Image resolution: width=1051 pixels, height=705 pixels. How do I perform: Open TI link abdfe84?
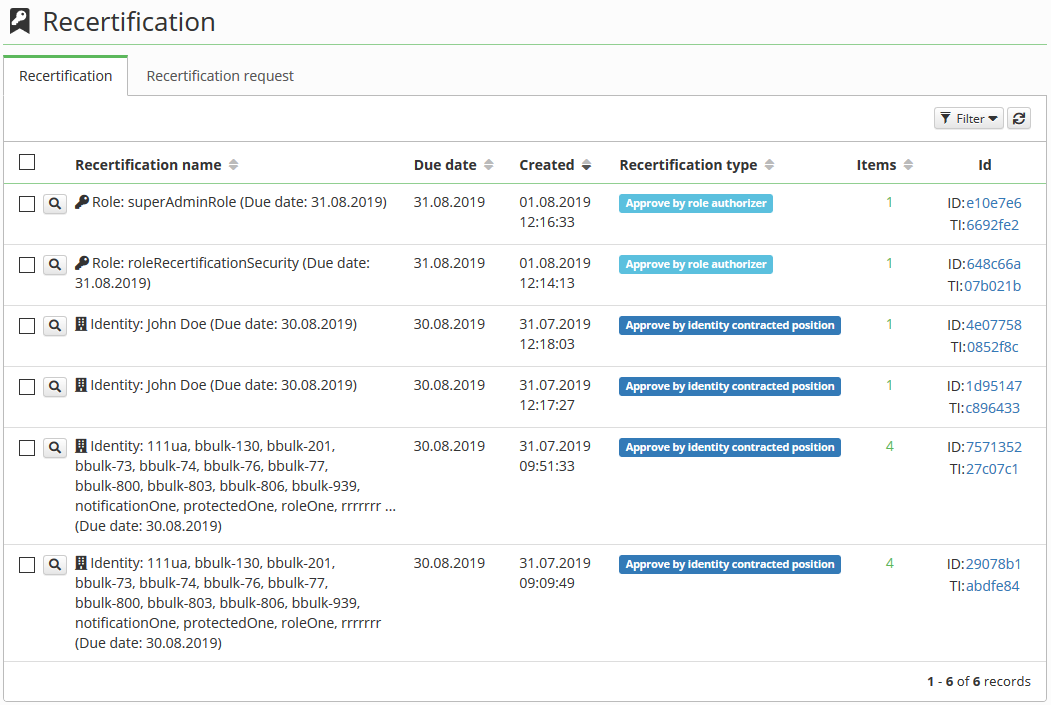[992, 586]
